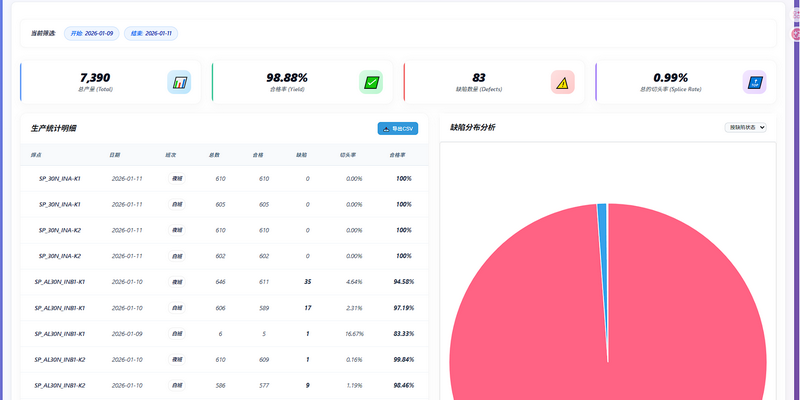This screenshot has width=800, height=400.
Task: Click the splice rate cell 1.19%
Action: click(x=354, y=385)
